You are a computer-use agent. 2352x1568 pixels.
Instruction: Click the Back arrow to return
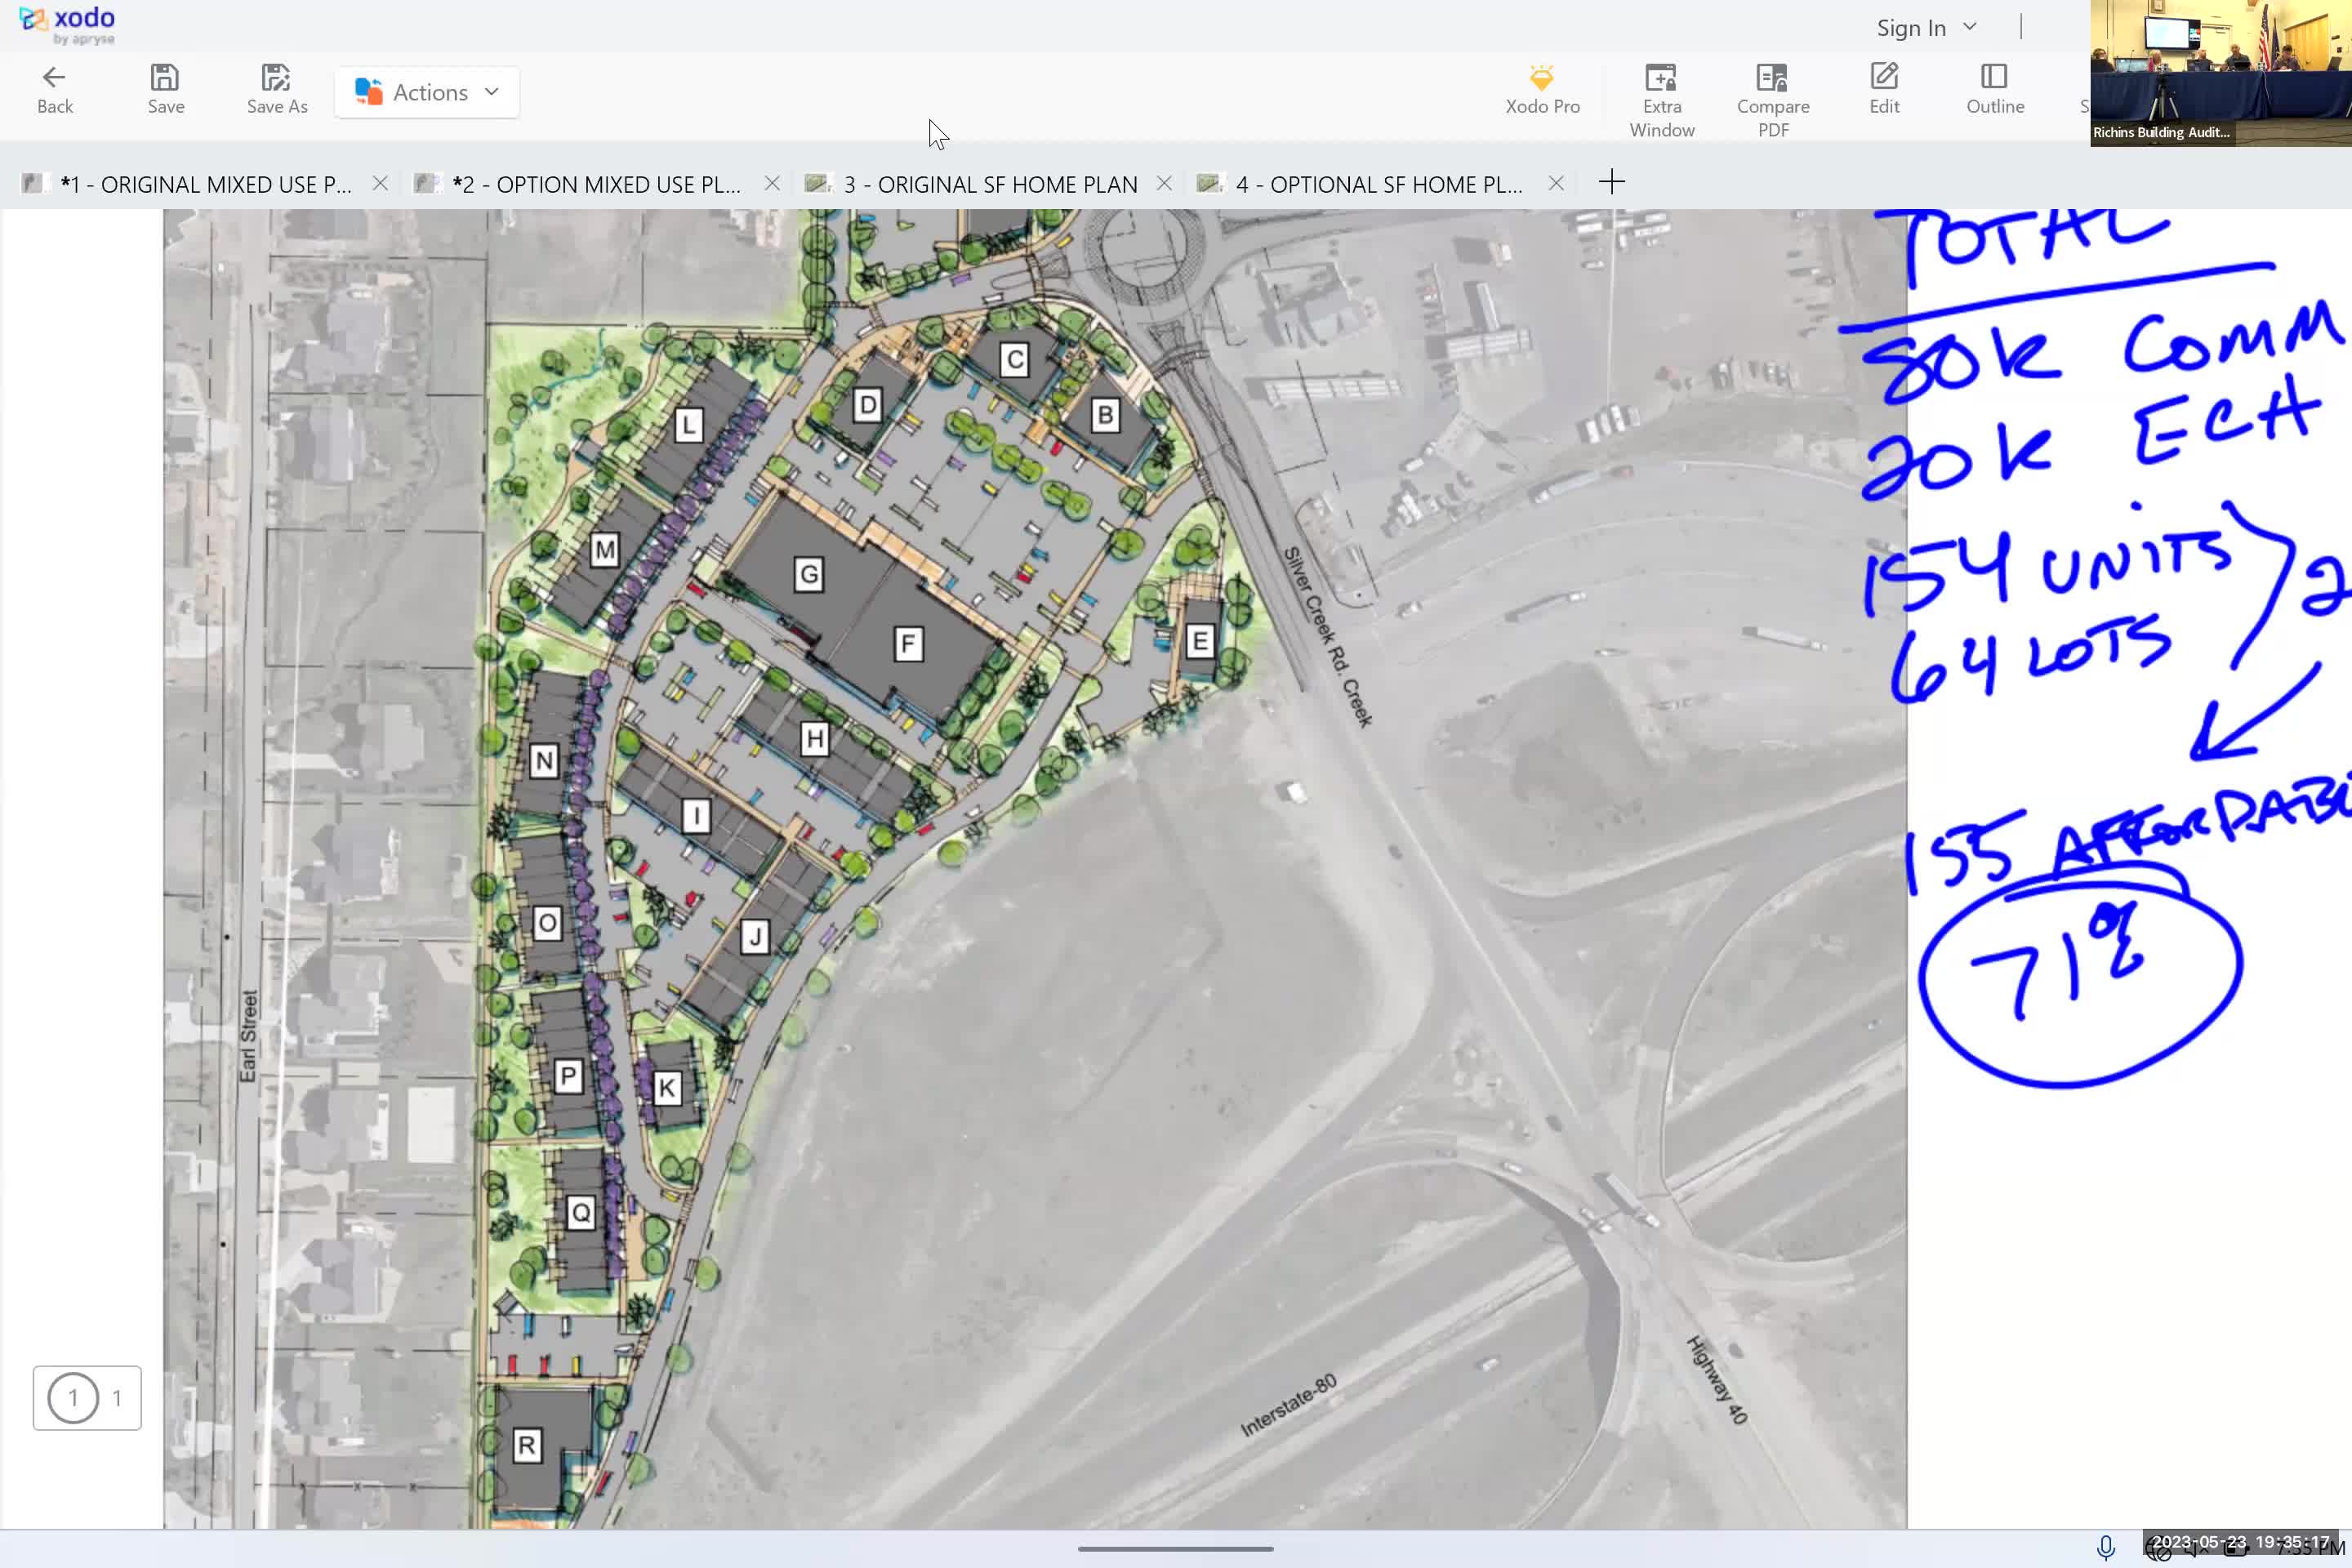coord(54,90)
